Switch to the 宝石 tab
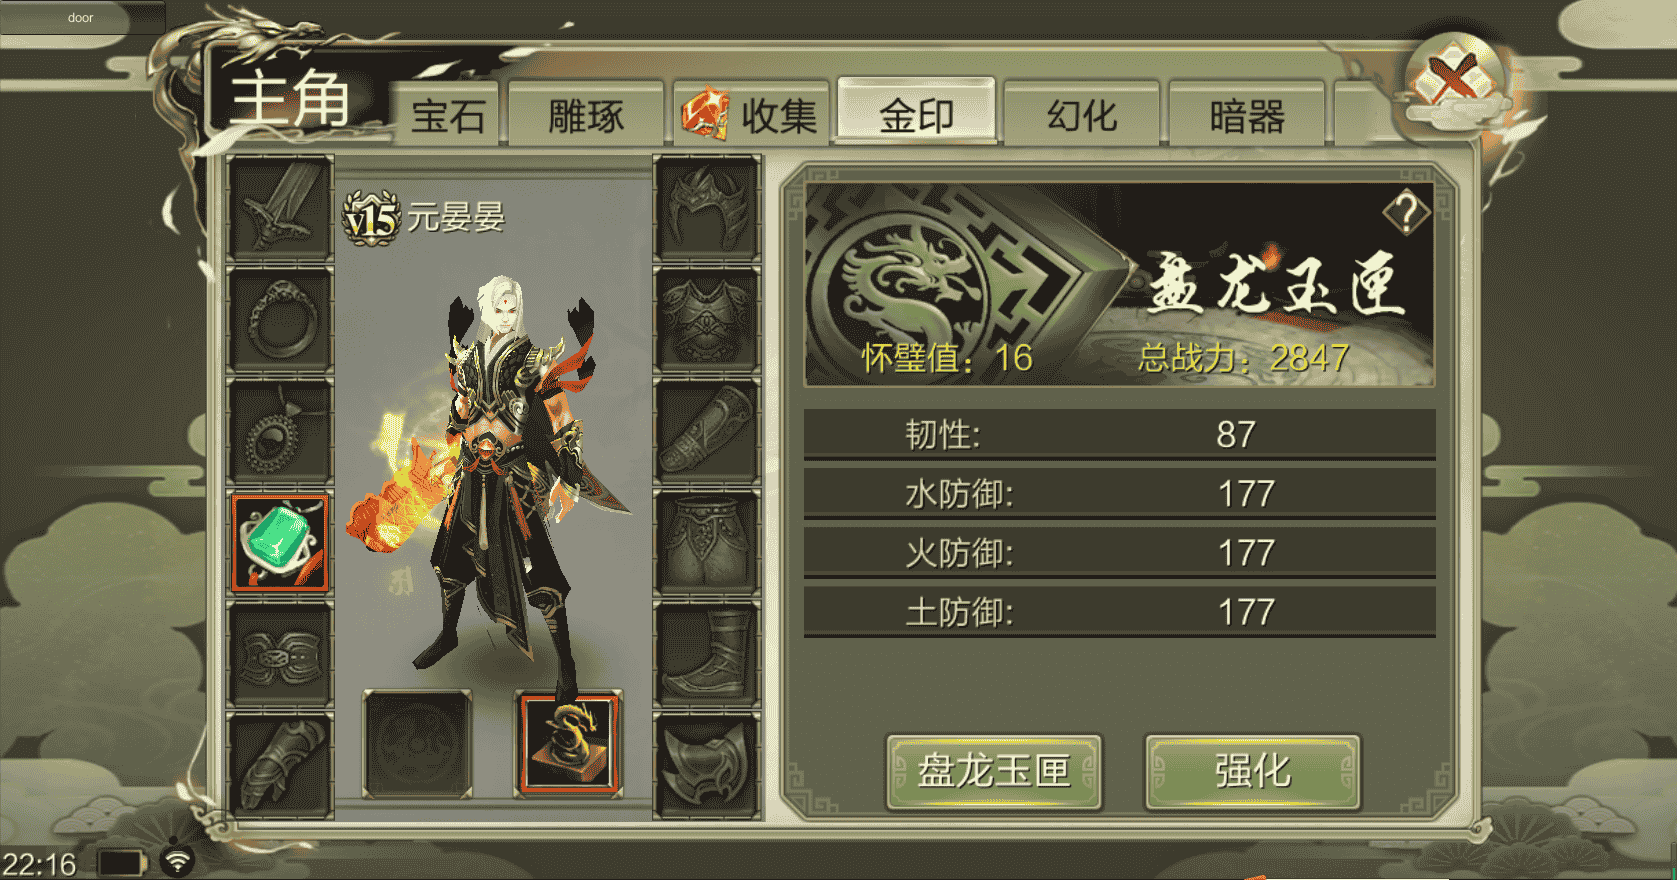This screenshot has width=1677, height=880. [x=447, y=116]
